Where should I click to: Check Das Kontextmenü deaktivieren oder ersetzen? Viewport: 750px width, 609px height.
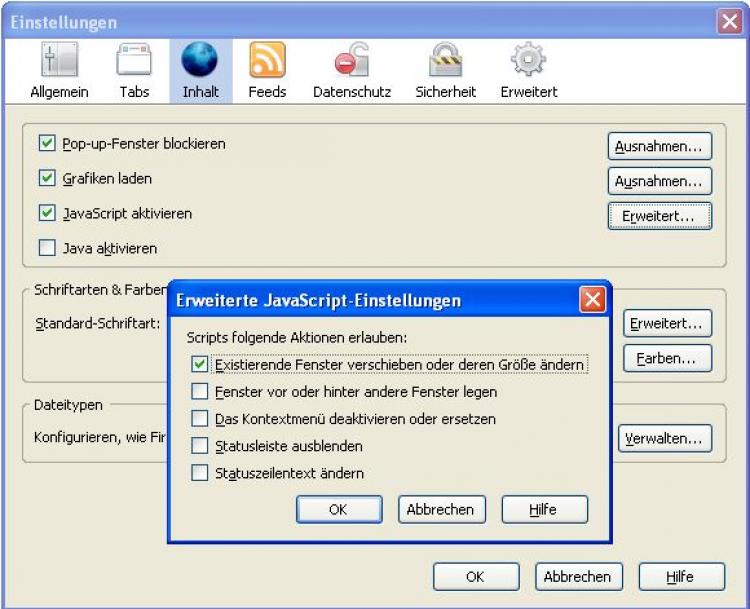pyautogui.click(x=200, y=419)
